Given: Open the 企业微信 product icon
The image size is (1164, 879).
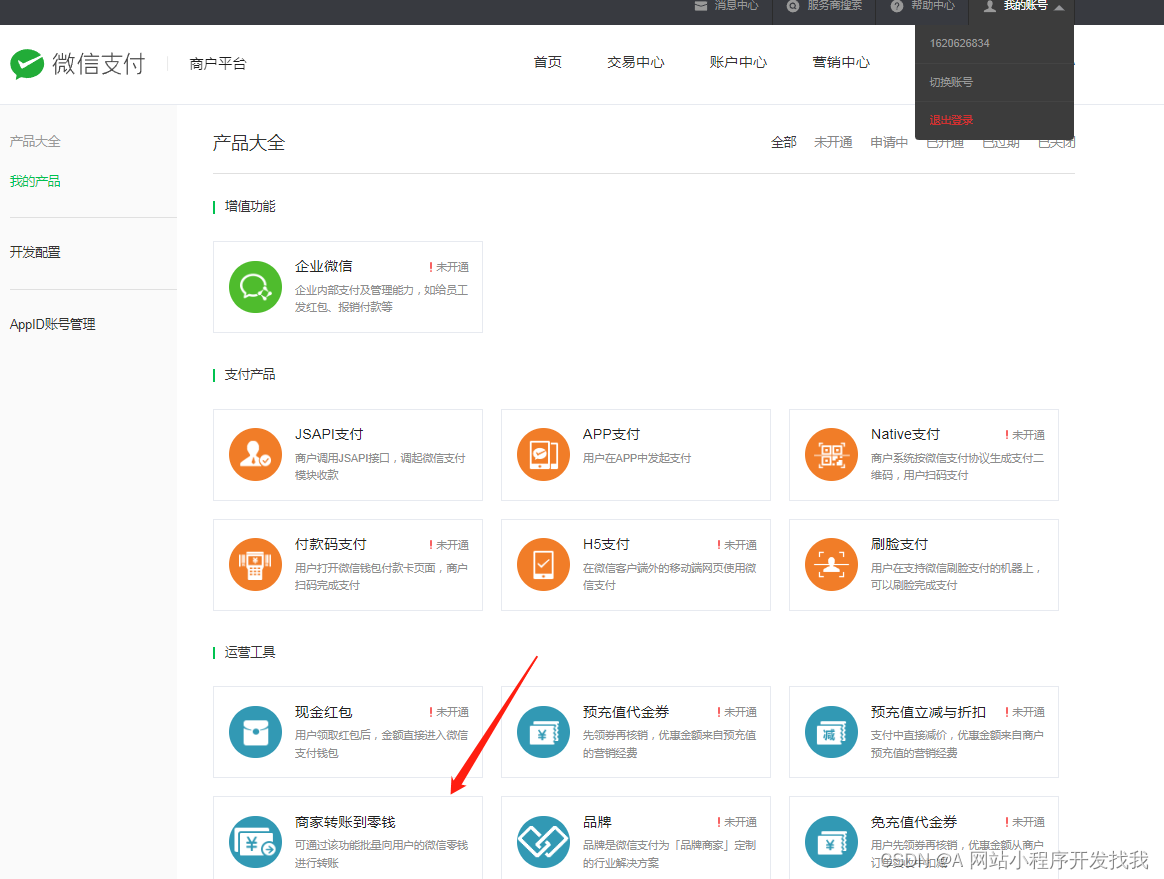Looking at the screenshot, I should [255, 287].
